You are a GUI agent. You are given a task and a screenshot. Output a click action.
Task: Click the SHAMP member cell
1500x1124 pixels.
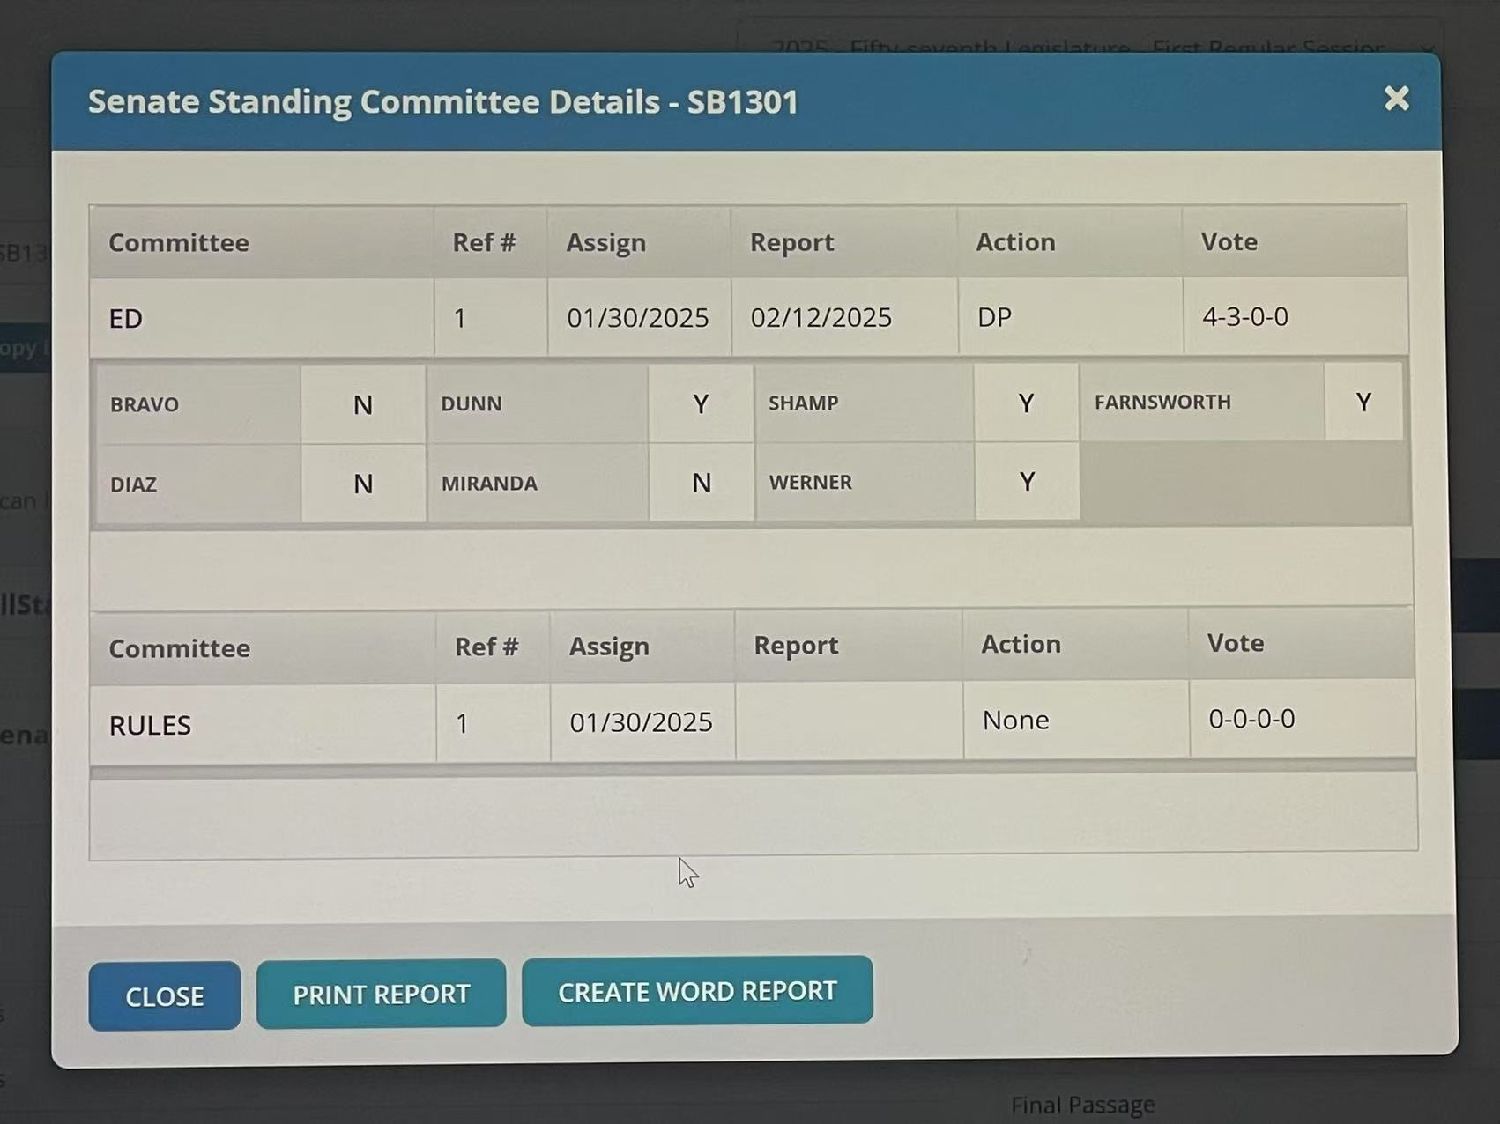[803, 403]
